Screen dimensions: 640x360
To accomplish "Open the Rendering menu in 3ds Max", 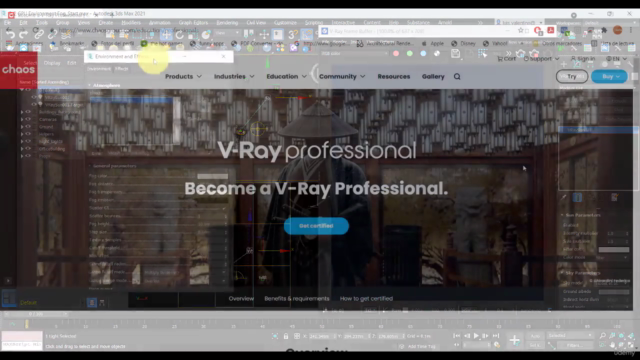I will [227, 22].
